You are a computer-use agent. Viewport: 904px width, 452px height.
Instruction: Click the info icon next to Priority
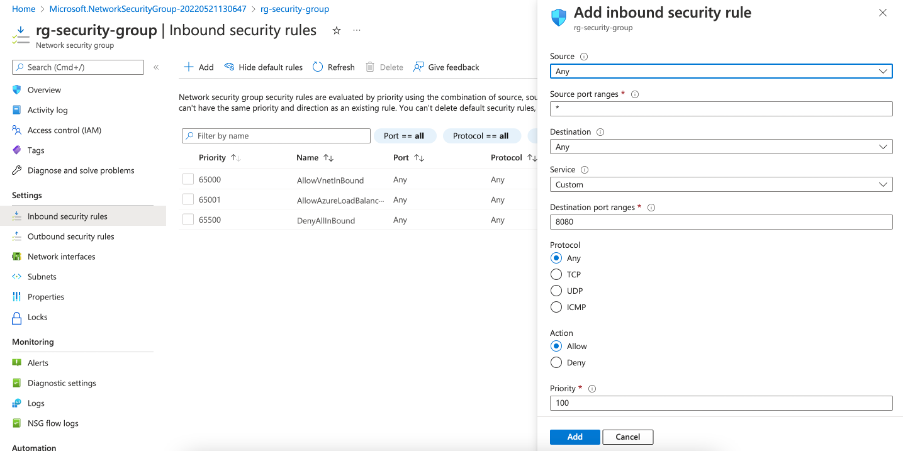point(592,389)
